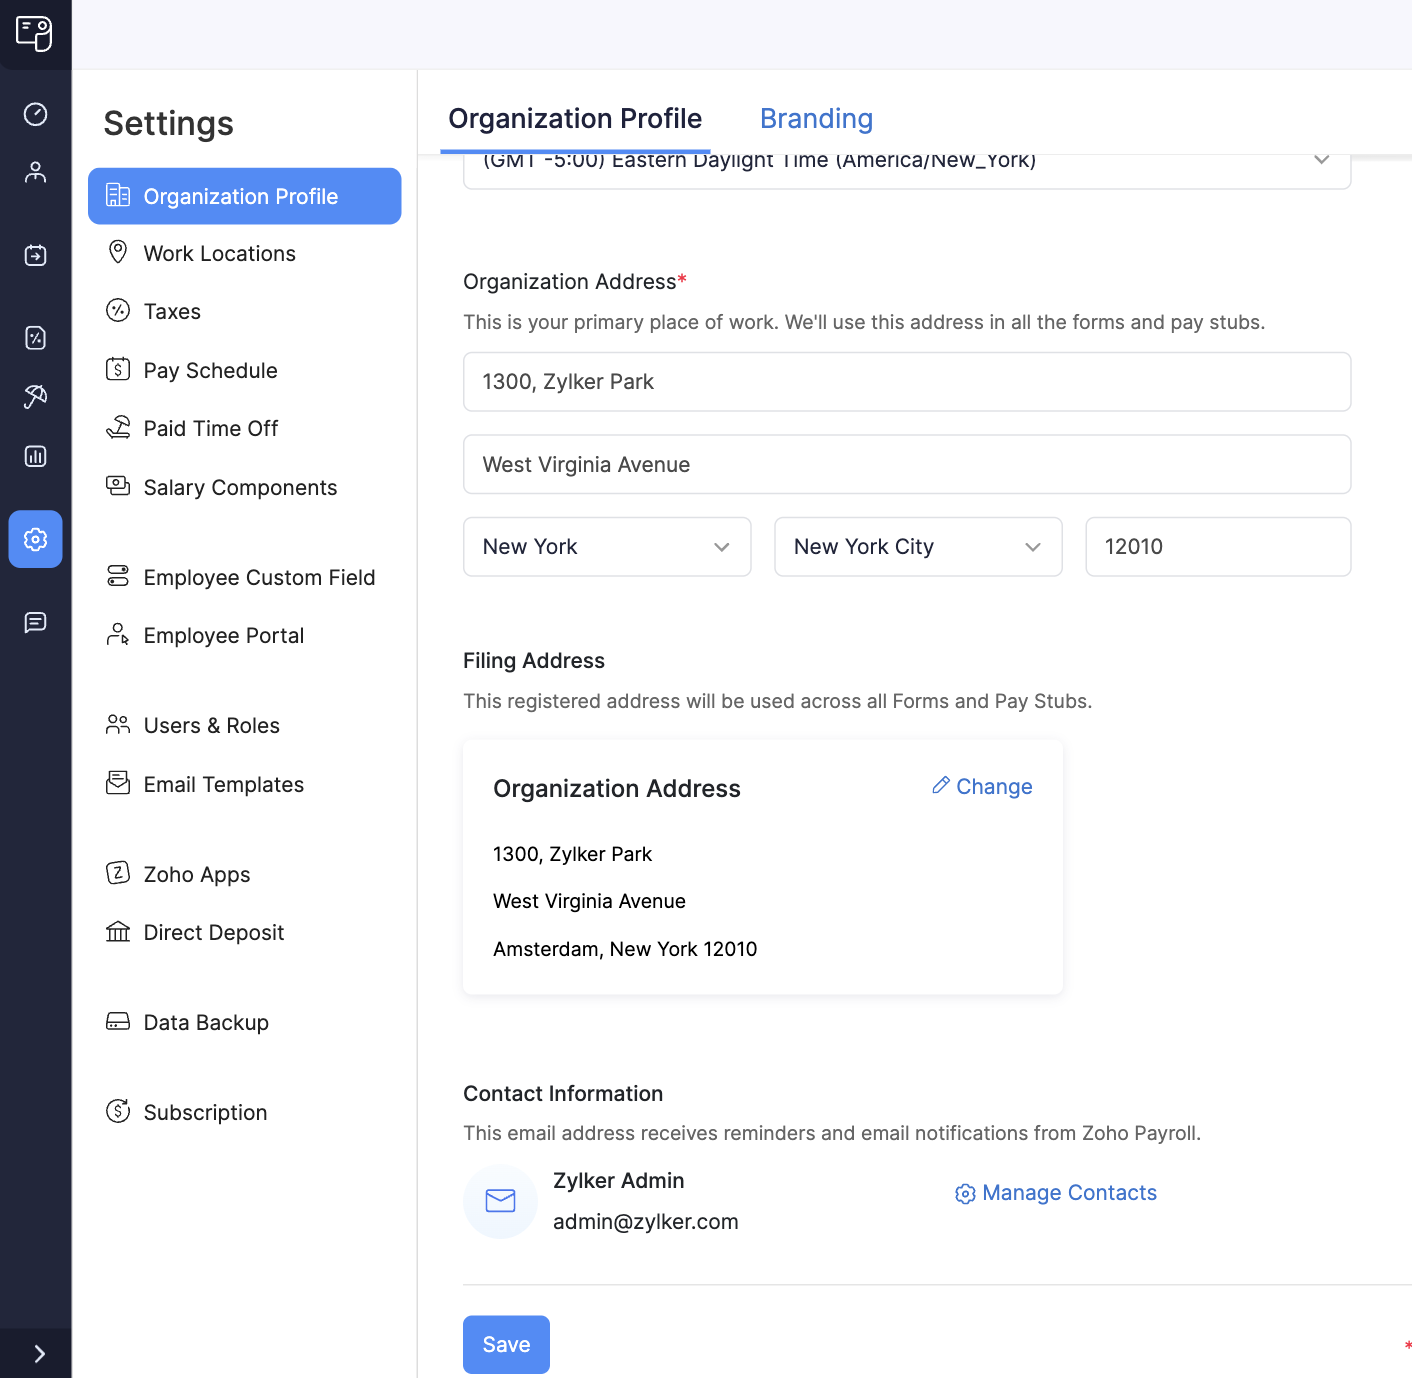Open the Zoho Payroll home icon
This screenshot has width=1412, height=1378.
(x=35, y=34)
